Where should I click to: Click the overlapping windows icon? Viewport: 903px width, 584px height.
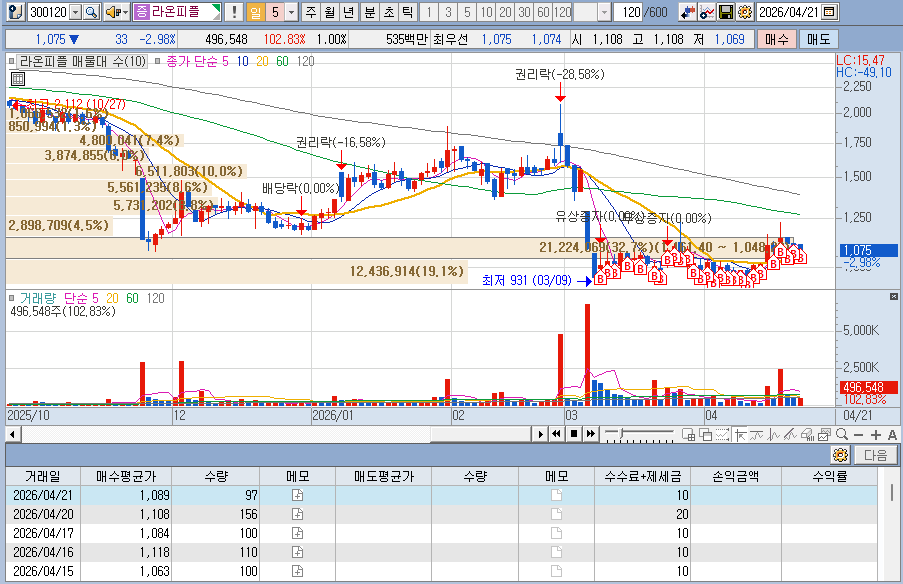(x=705, y=435)
